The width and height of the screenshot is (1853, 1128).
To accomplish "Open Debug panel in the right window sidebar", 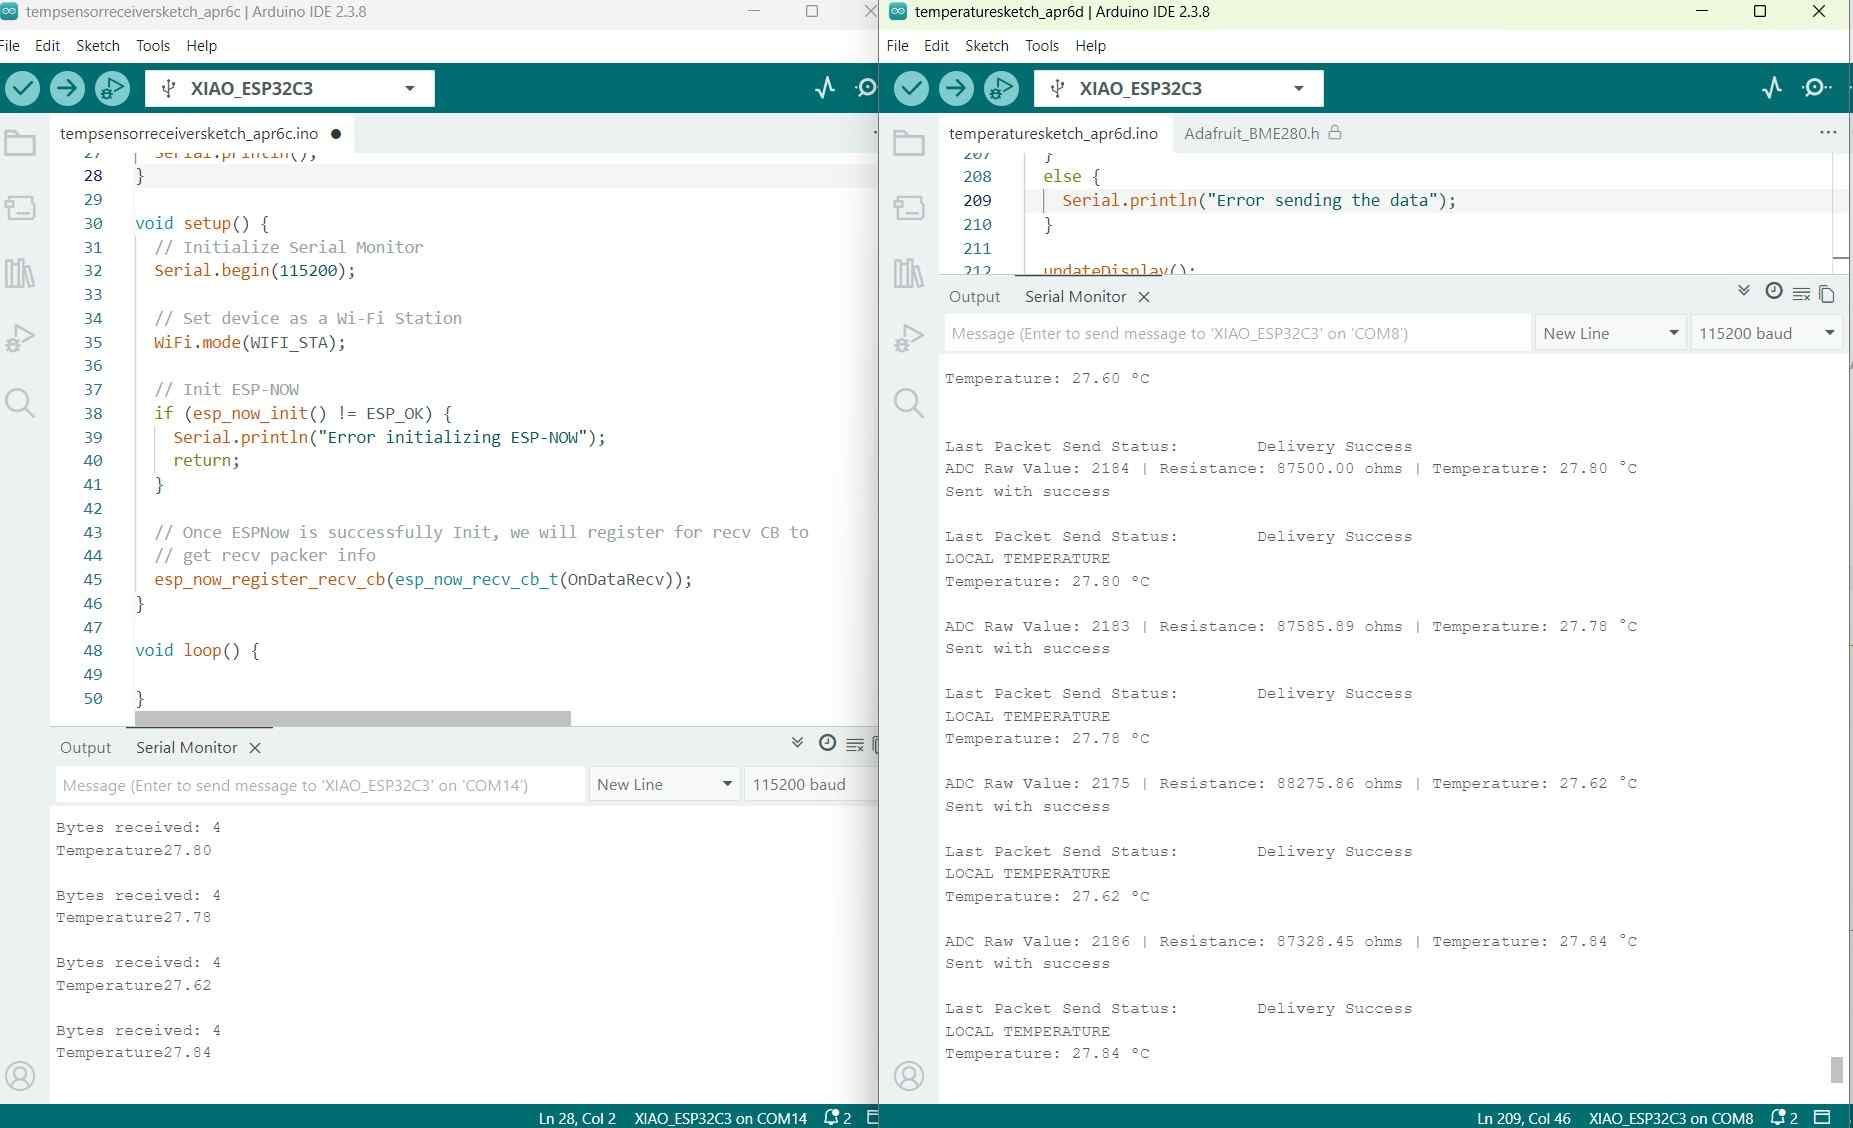I will coord(909,338).
